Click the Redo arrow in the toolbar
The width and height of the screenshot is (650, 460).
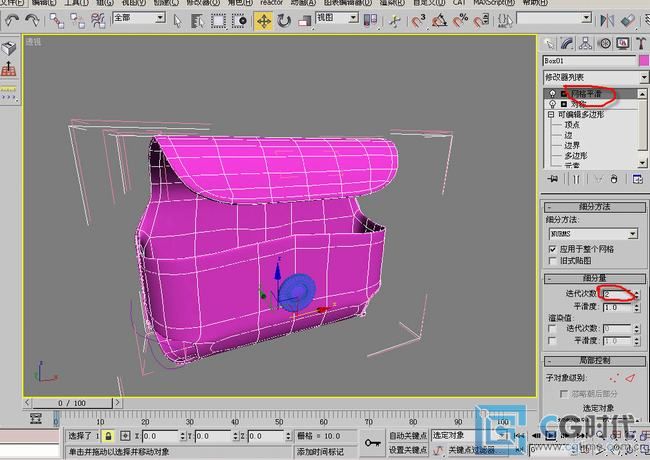[x=32, y=20]
